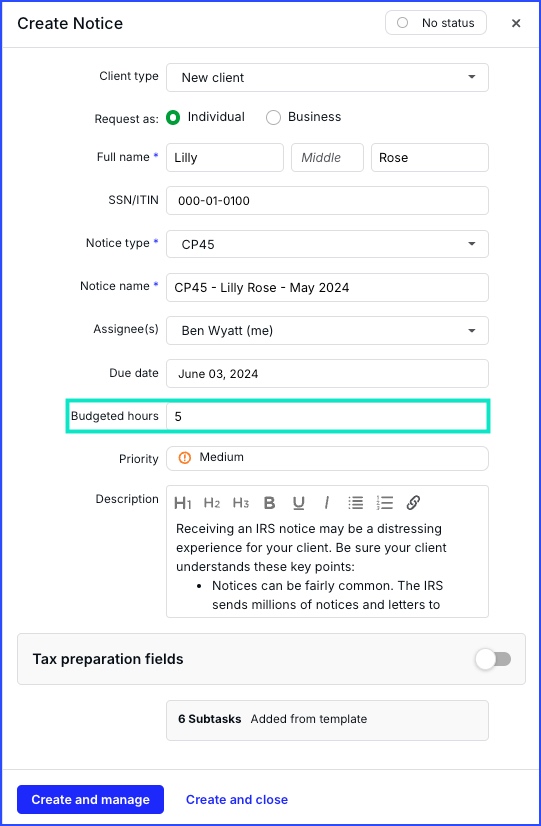Screen dimensions: 541x826
Task: Click Create and manage button
Action: point(90,800)
